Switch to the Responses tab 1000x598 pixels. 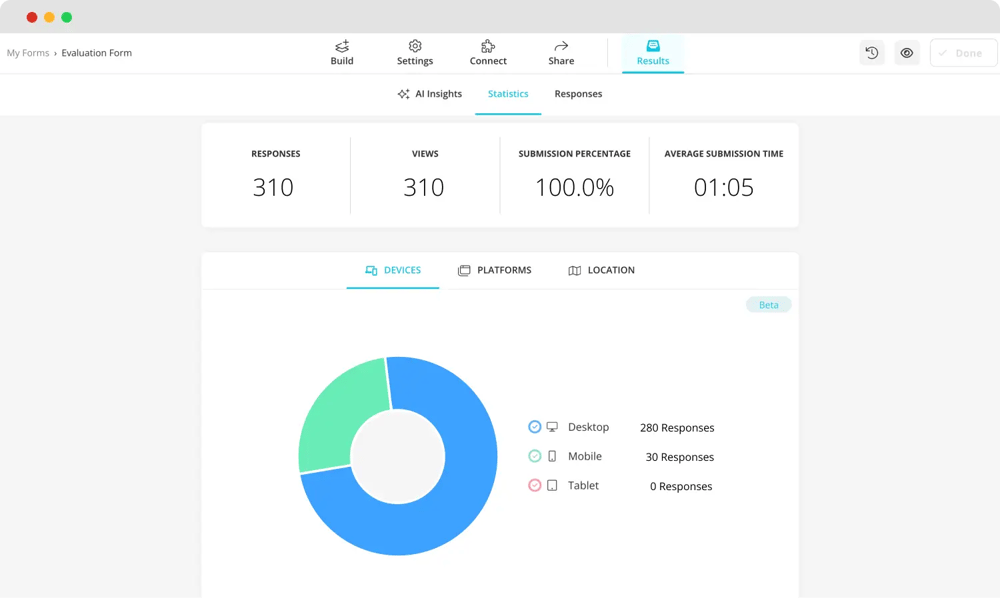pyautogui.click(x=578, y=94)
